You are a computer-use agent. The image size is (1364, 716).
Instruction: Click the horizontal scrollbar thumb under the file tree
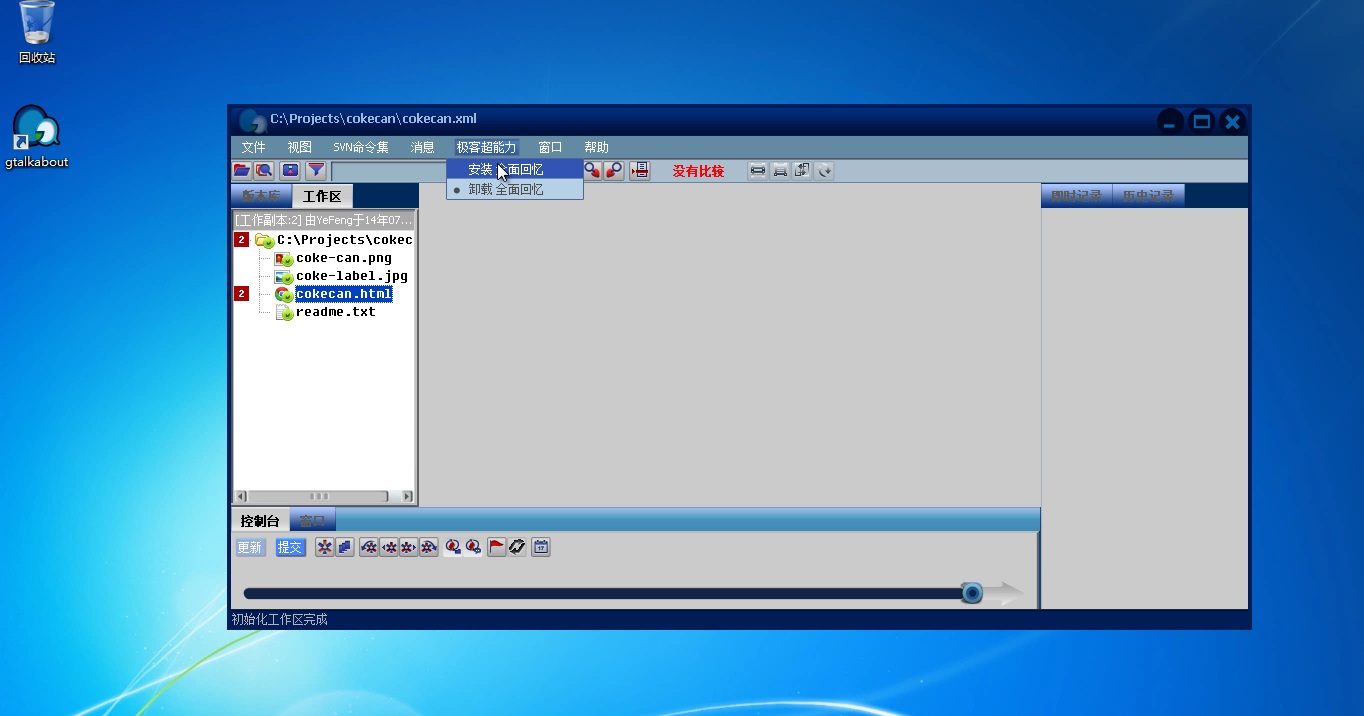(319, 496)
